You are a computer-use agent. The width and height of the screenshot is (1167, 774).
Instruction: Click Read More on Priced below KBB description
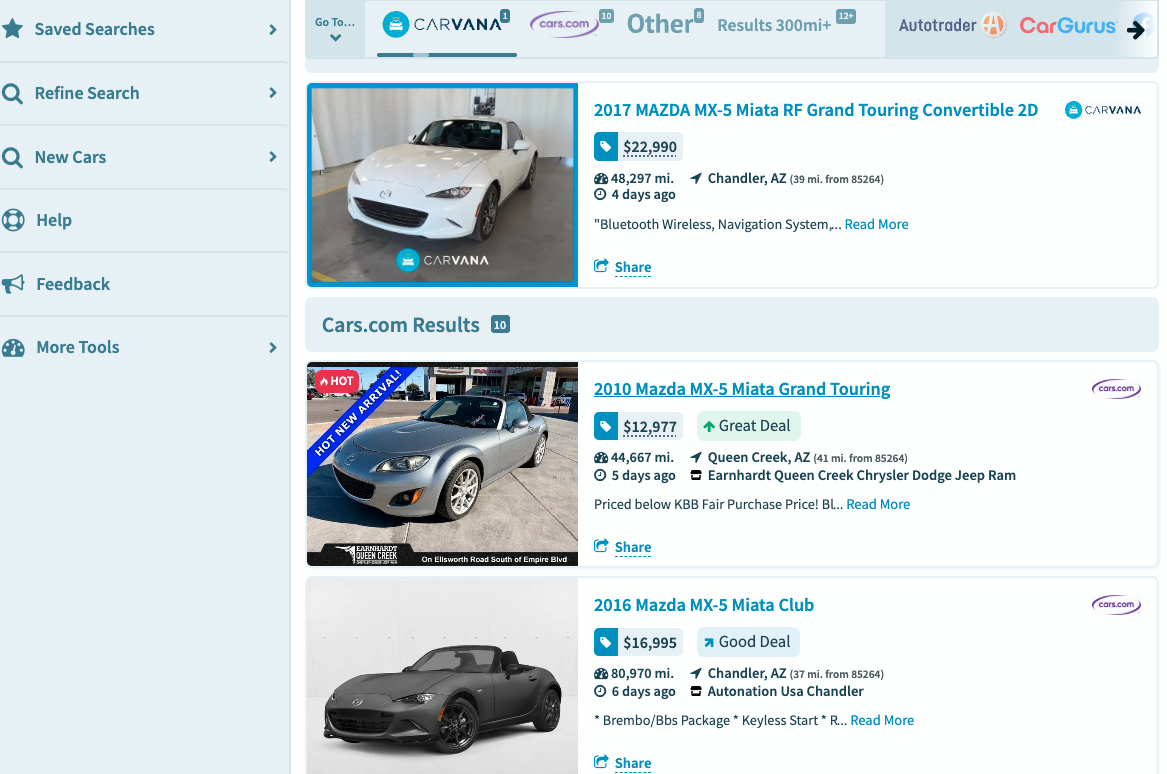click(x=878, y=504)
